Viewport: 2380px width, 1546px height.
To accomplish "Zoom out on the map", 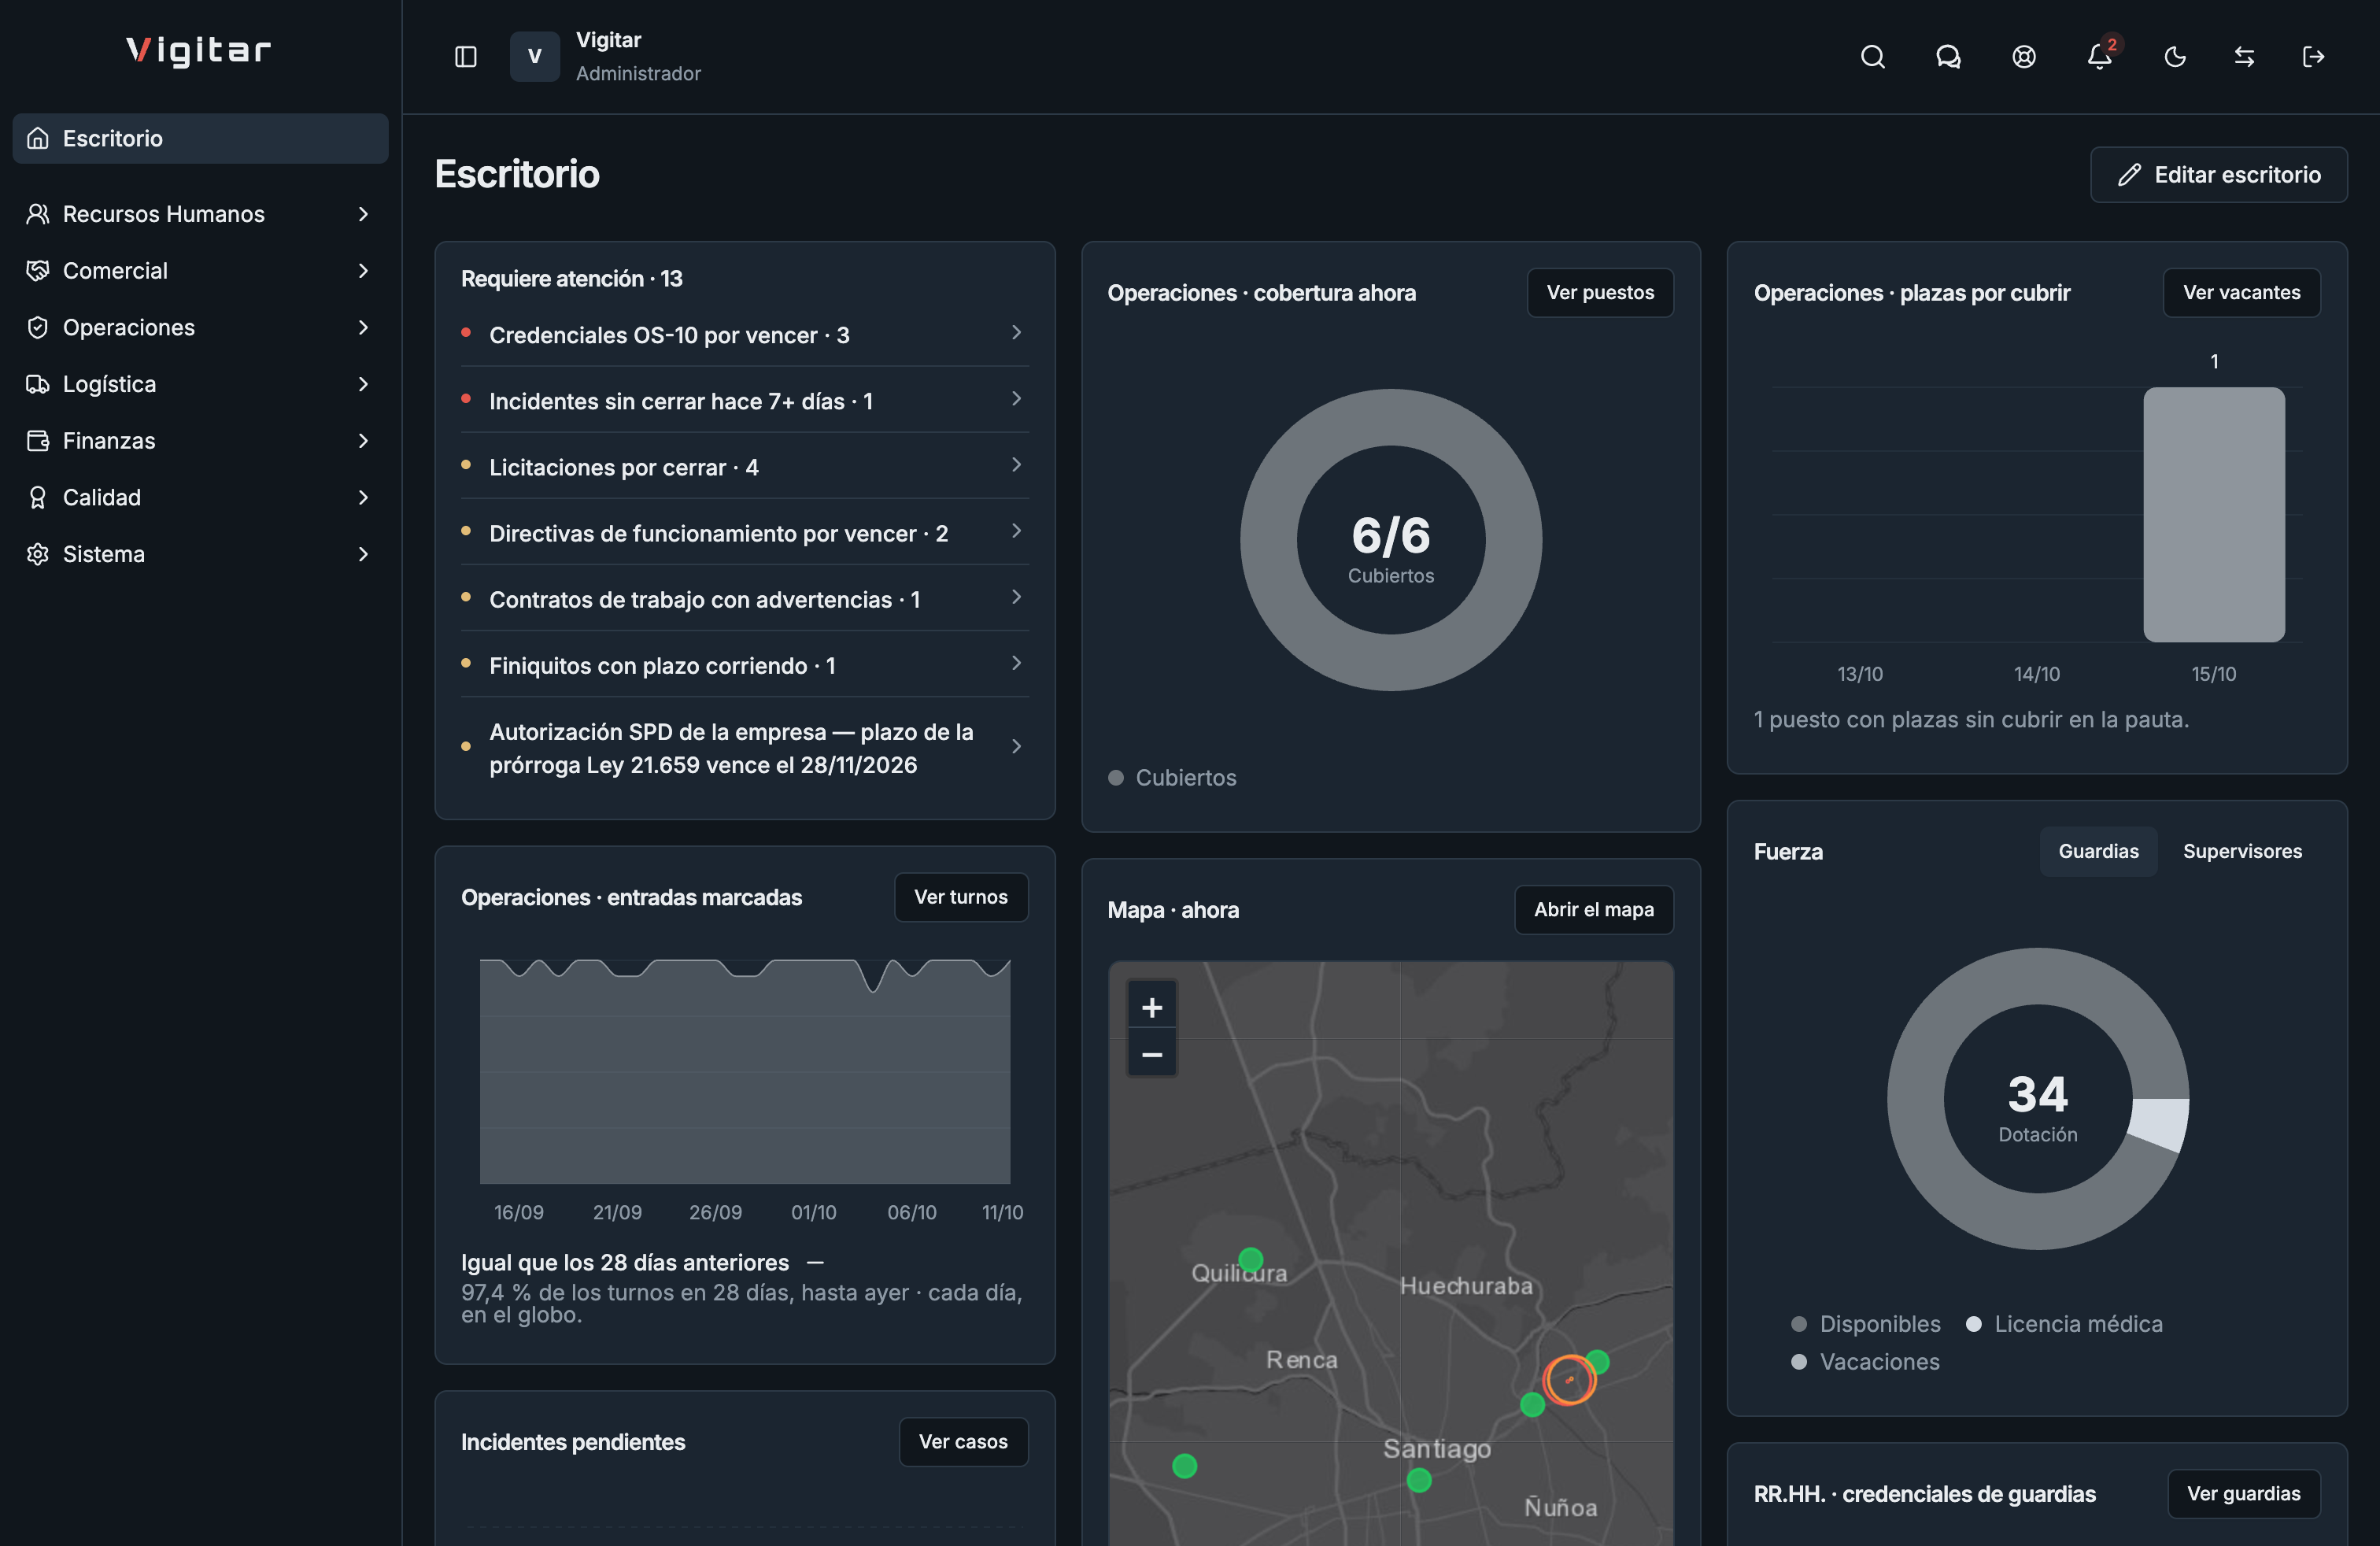I will click(x=1152, y=1054).
